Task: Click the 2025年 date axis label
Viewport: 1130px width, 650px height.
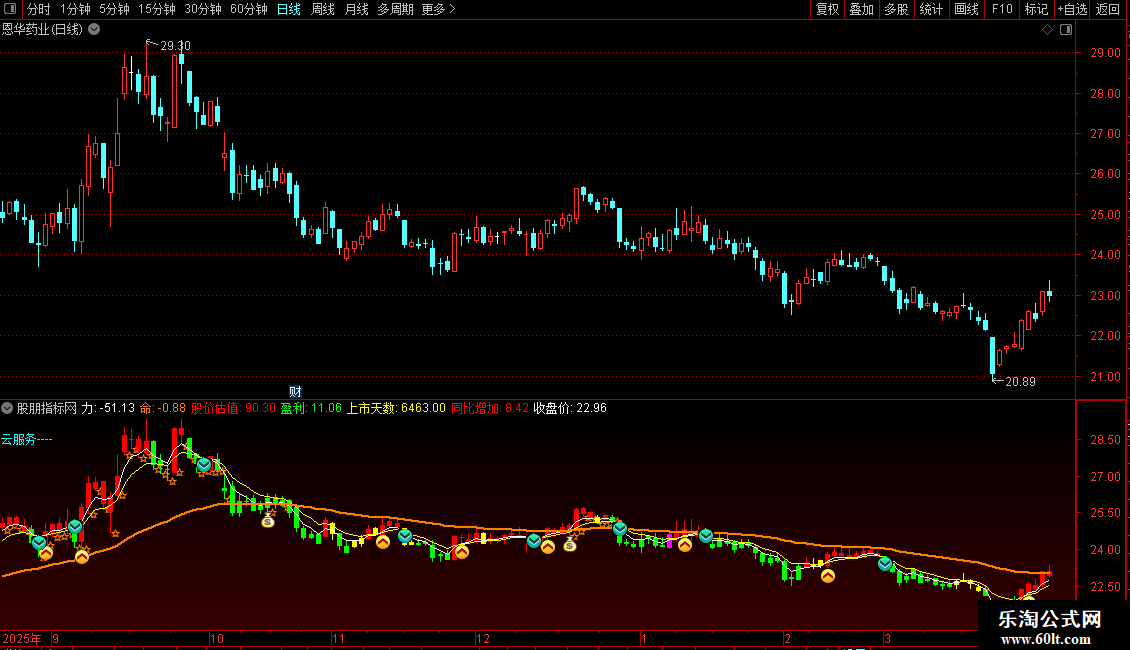Action: (x=22, y=638)
